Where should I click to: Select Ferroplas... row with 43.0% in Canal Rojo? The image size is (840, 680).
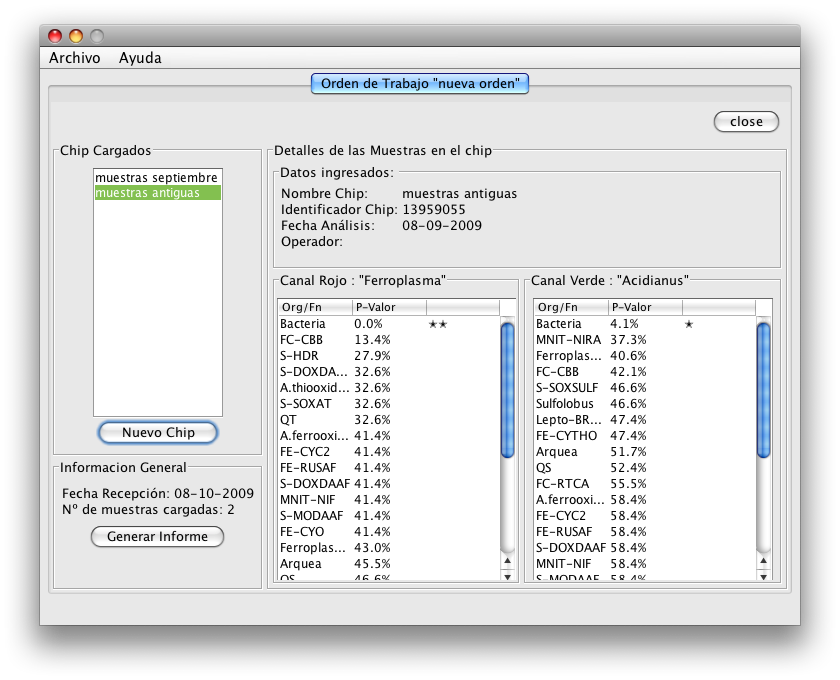point(389,548)
